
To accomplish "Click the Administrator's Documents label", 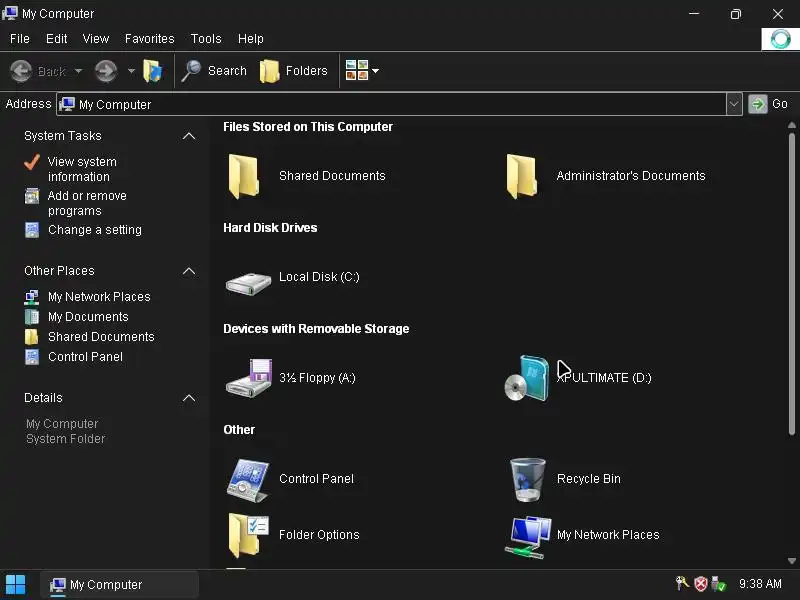I will pyautogui.click(x=631, y=176).
